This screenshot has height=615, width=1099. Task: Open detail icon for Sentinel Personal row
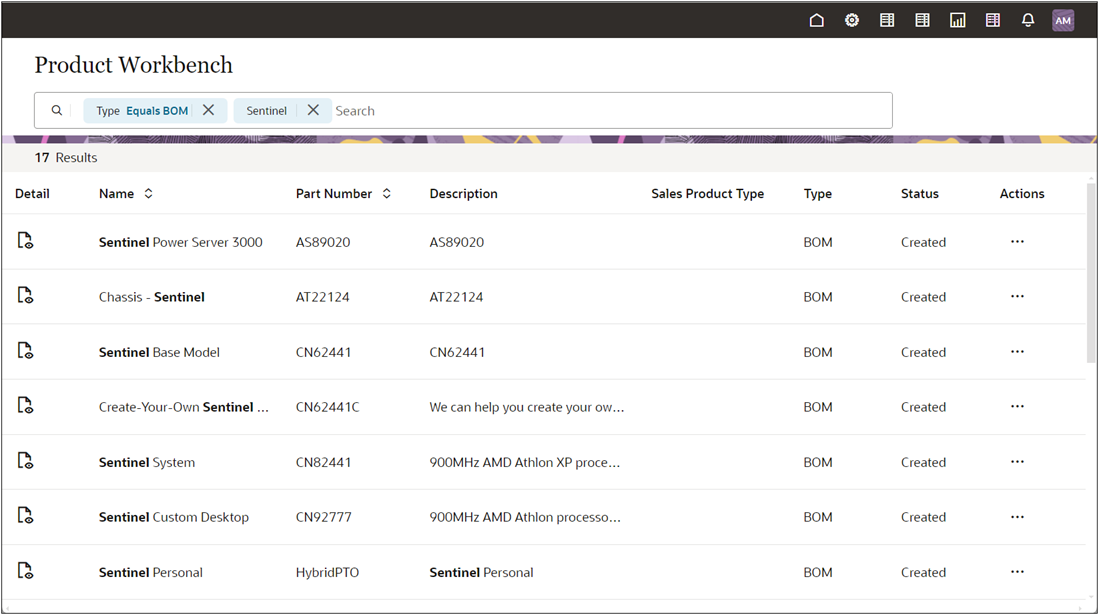[25, 571]
